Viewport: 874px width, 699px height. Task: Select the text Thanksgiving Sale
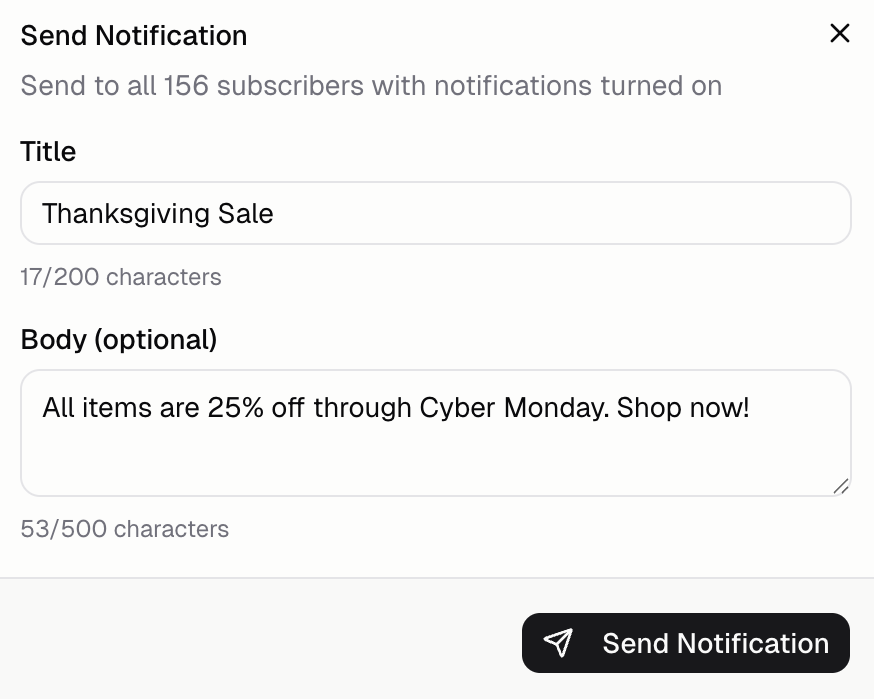[157, 213]
